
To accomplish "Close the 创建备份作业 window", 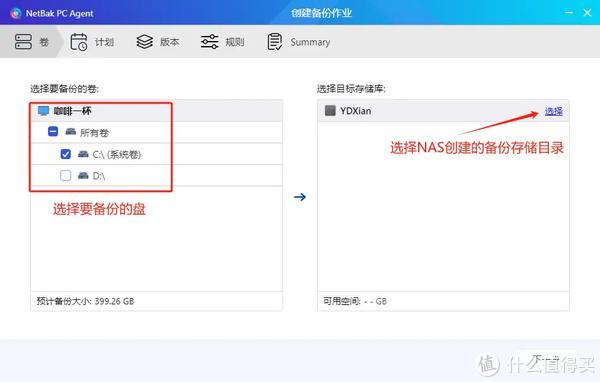I will (x=587, y=13).
